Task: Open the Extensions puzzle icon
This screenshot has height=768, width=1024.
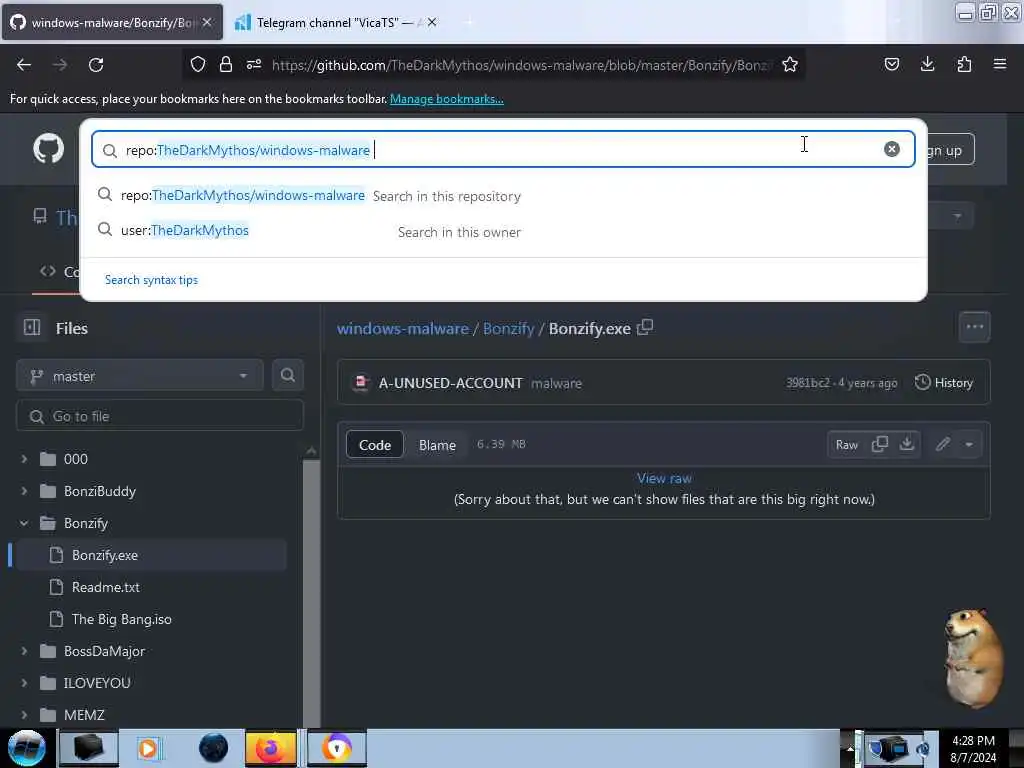Action: [x=964, y=64]
